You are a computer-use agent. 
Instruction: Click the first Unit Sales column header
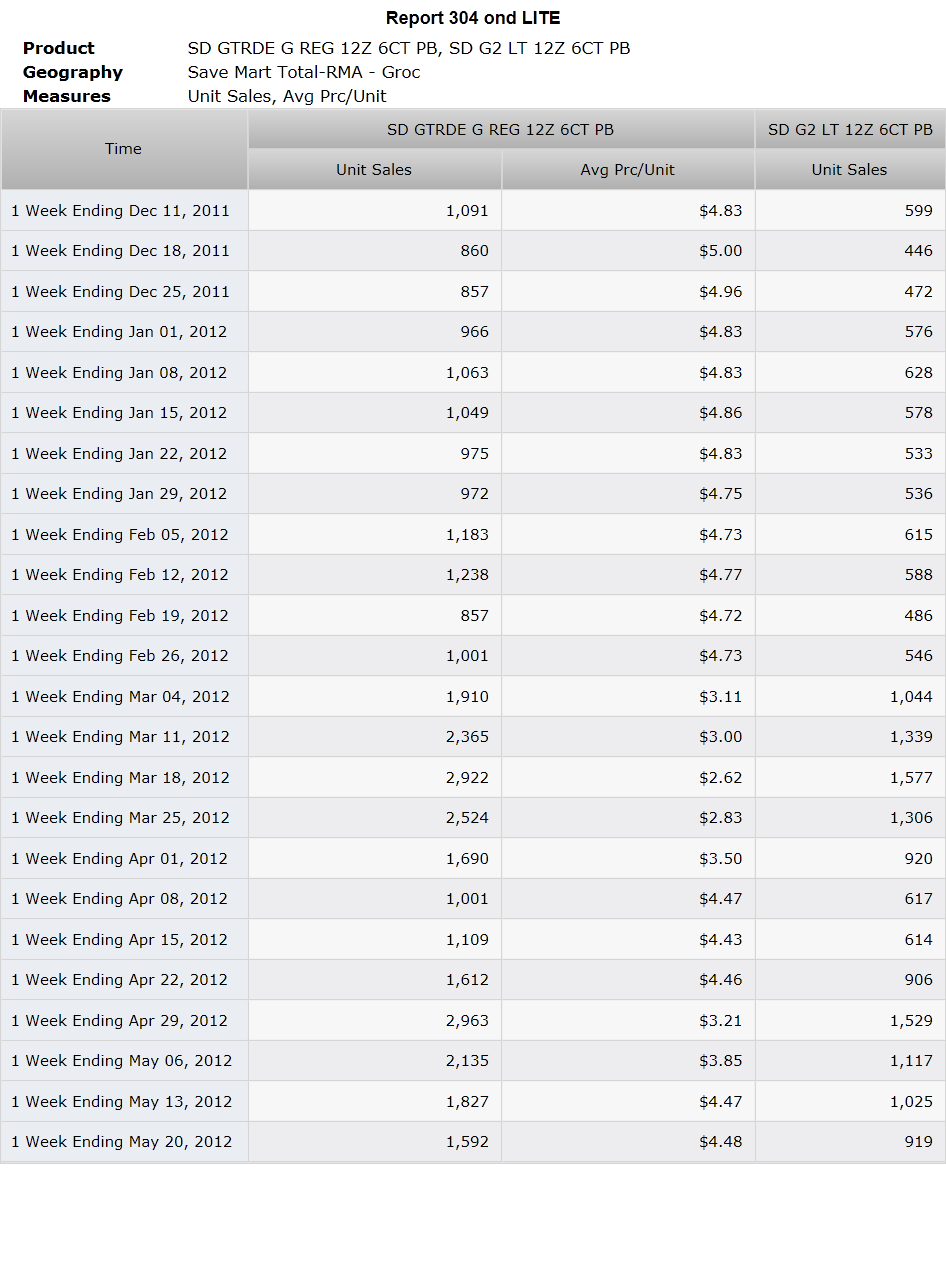click(375, 170)
